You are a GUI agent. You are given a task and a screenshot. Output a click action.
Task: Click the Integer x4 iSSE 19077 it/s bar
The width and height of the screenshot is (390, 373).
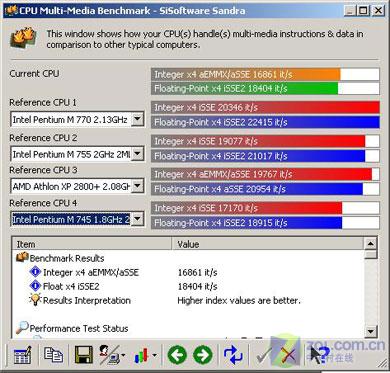258,141
